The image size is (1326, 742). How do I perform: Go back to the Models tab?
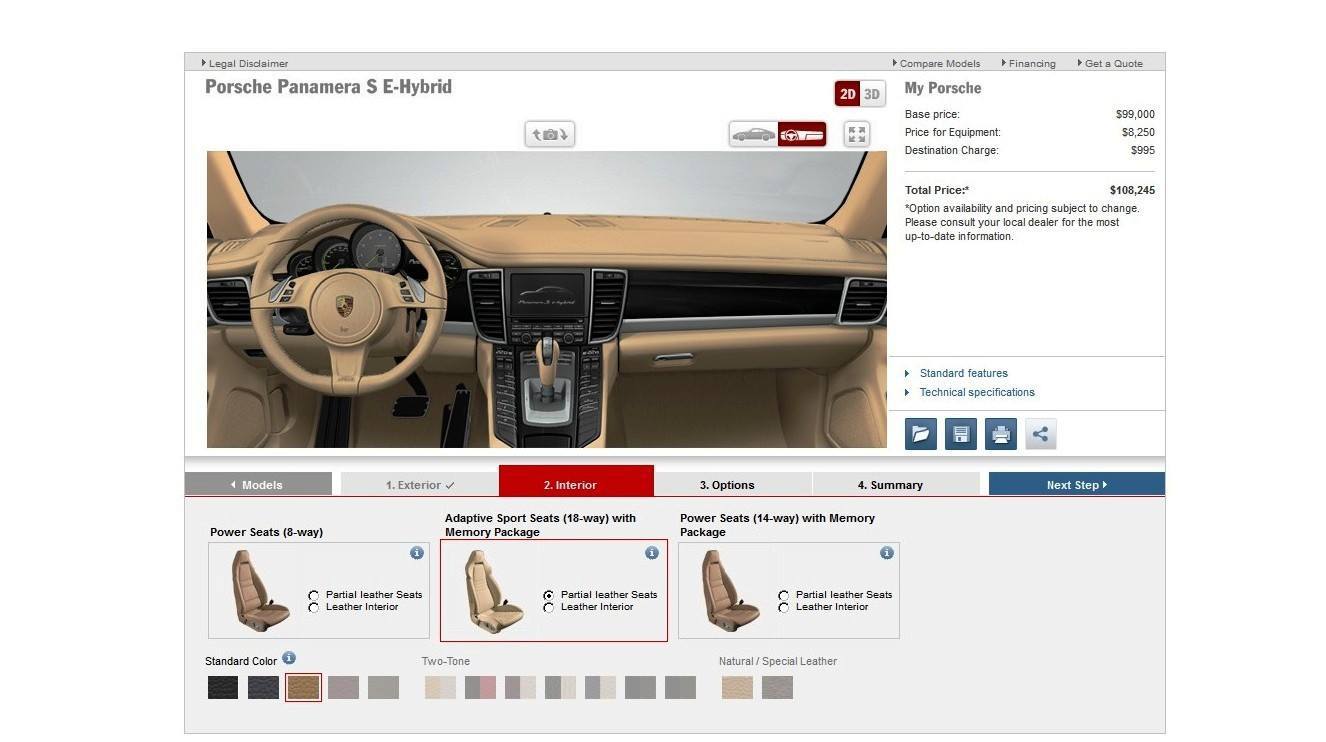pos(258,484)
